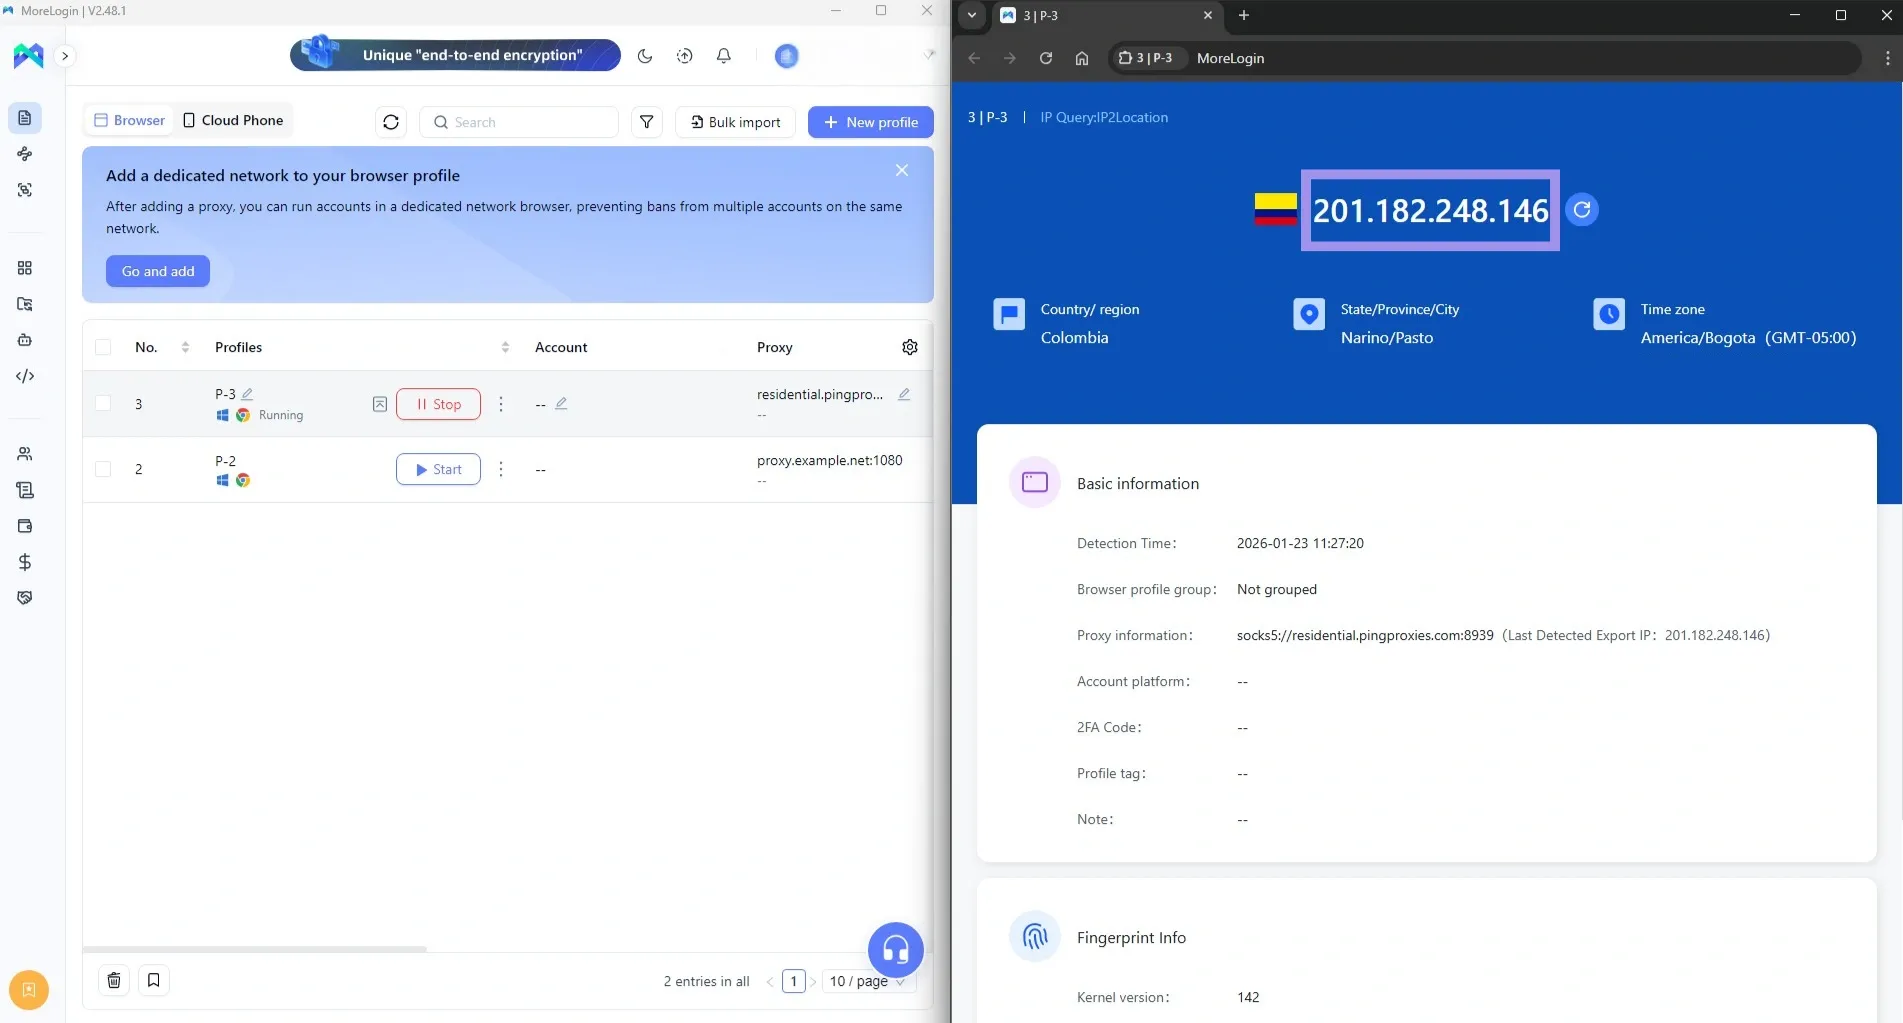Open the filter funnel icon
The height and width of the screenshot is (1023, 1903).
[647, 122]
